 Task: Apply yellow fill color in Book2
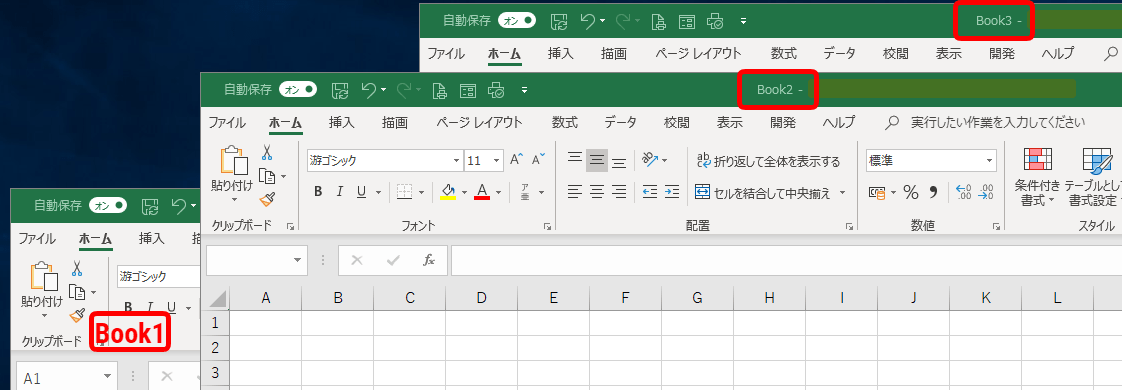coord(448,192)
